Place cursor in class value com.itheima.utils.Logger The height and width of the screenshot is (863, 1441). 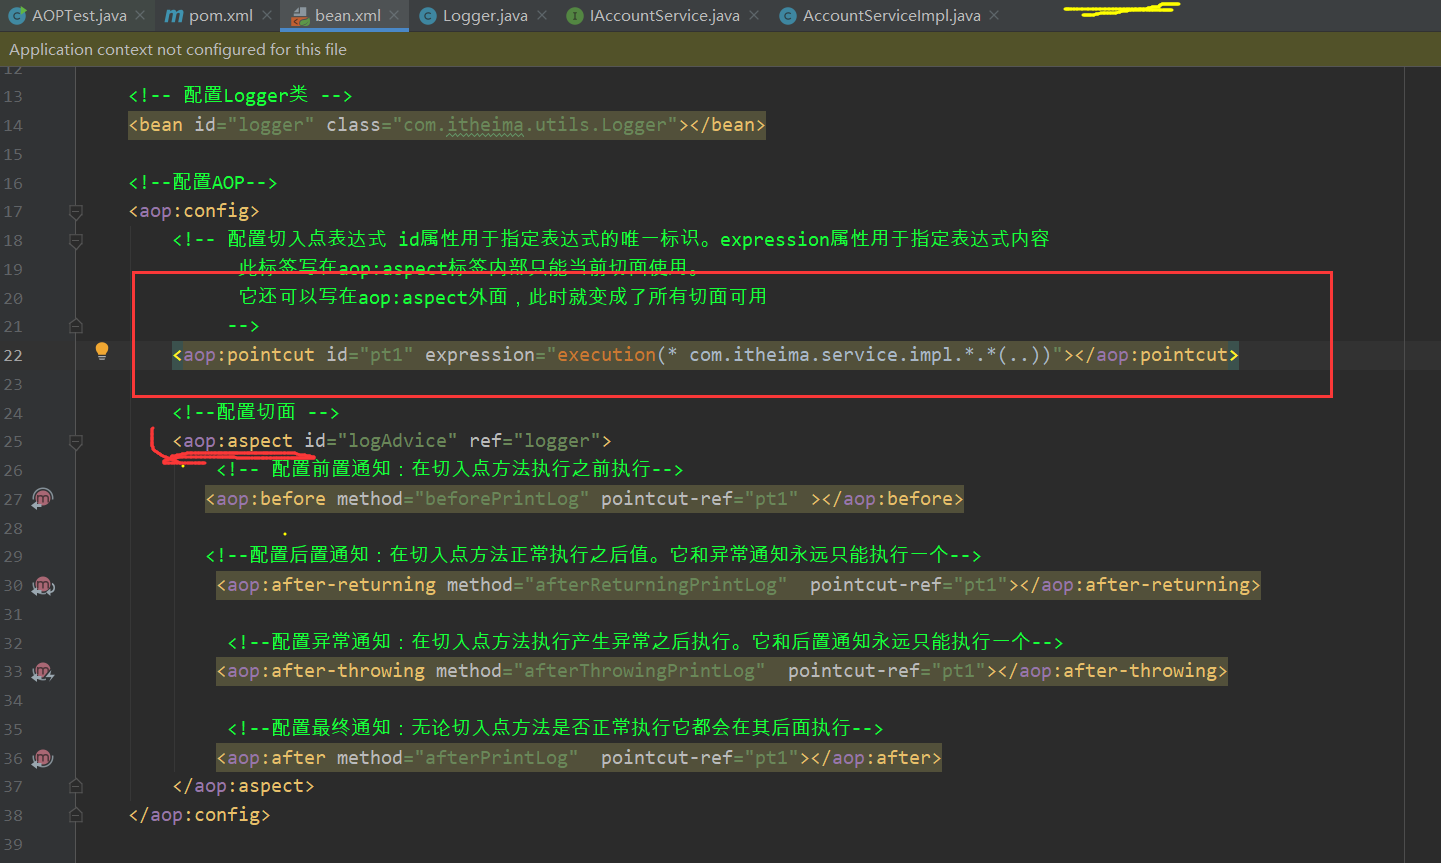coord(535,125)
